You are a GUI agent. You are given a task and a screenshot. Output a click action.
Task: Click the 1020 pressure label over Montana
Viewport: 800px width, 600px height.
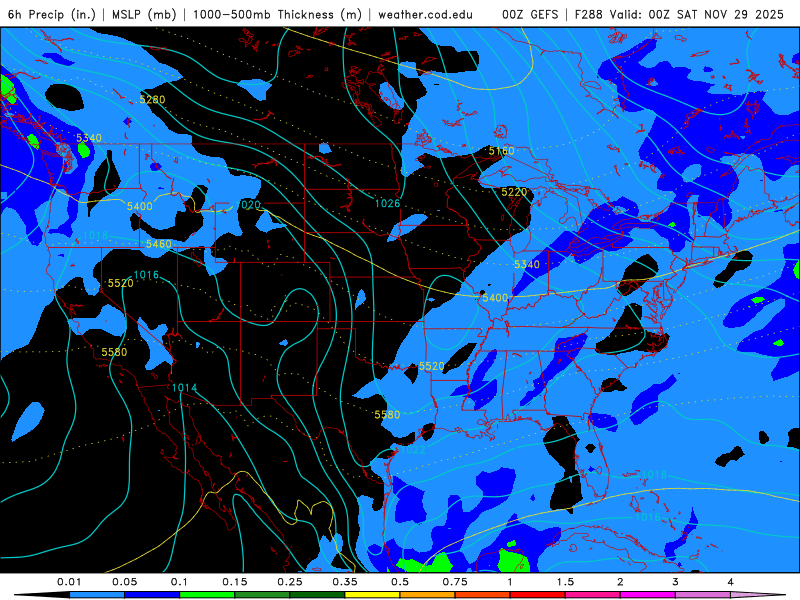click(249, 205)
